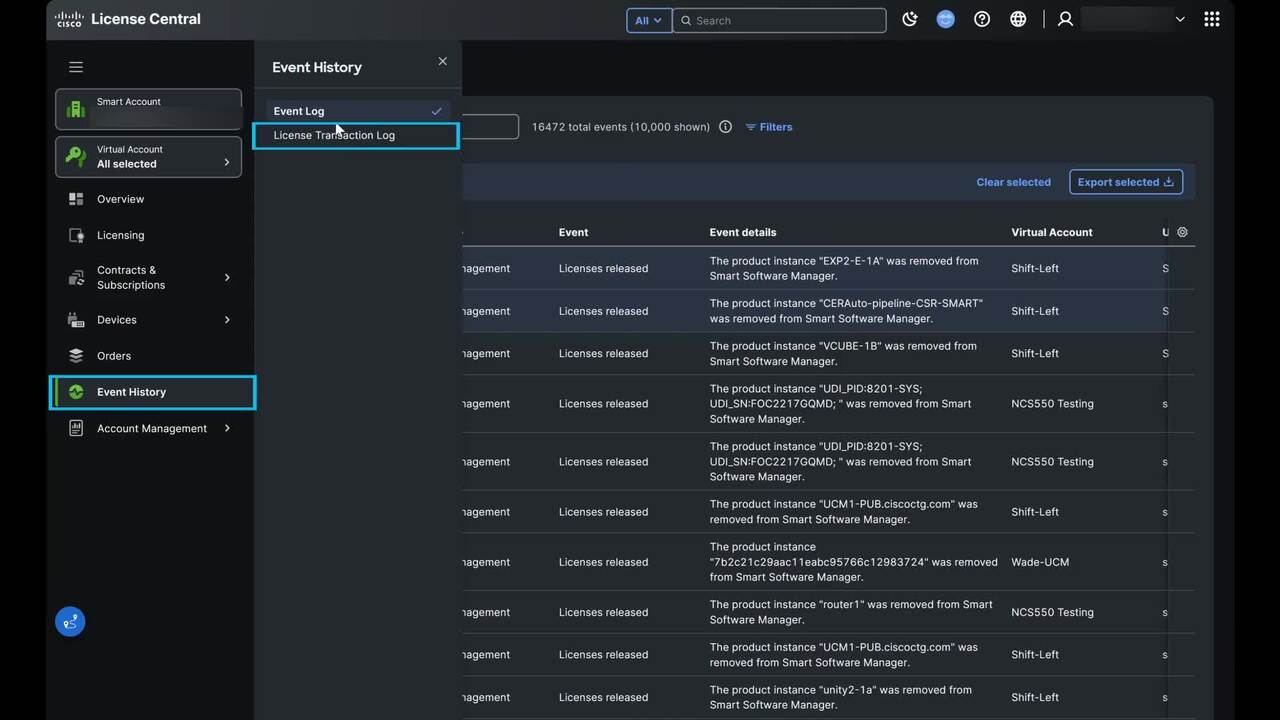Screen dimensions: 1280x720
Task: Expand the Virtual Account selector
Action: click(148, 157)
